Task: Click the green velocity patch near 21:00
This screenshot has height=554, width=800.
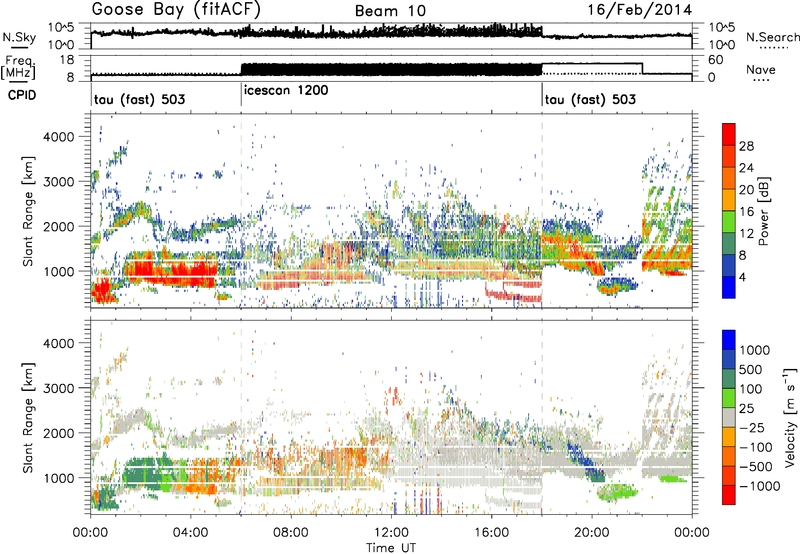Action: click(617, 493)
